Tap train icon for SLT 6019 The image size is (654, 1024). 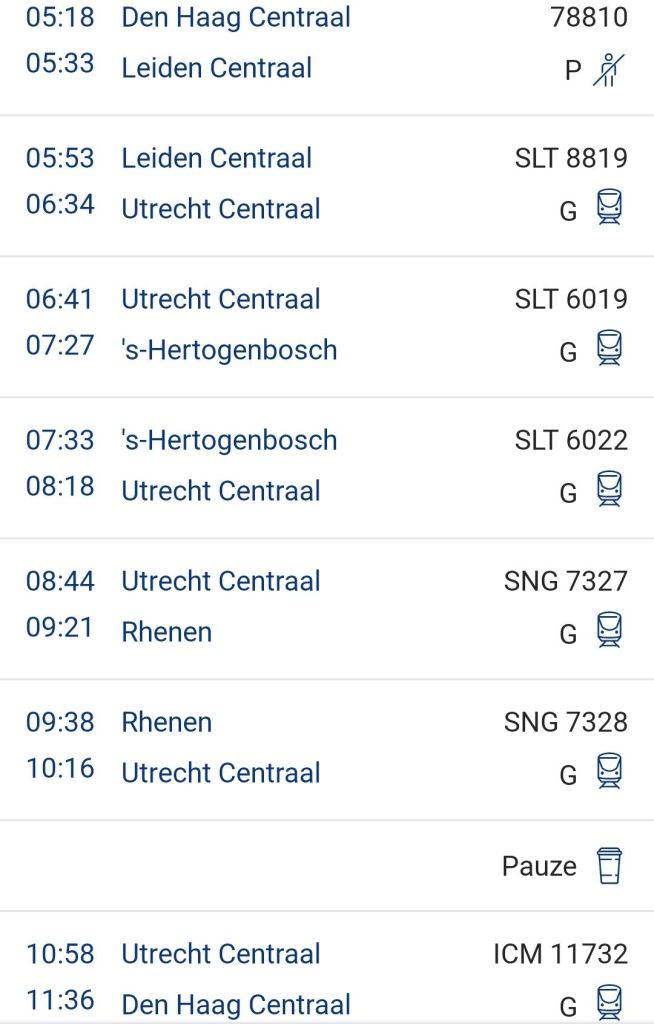(x=609, y=348)
